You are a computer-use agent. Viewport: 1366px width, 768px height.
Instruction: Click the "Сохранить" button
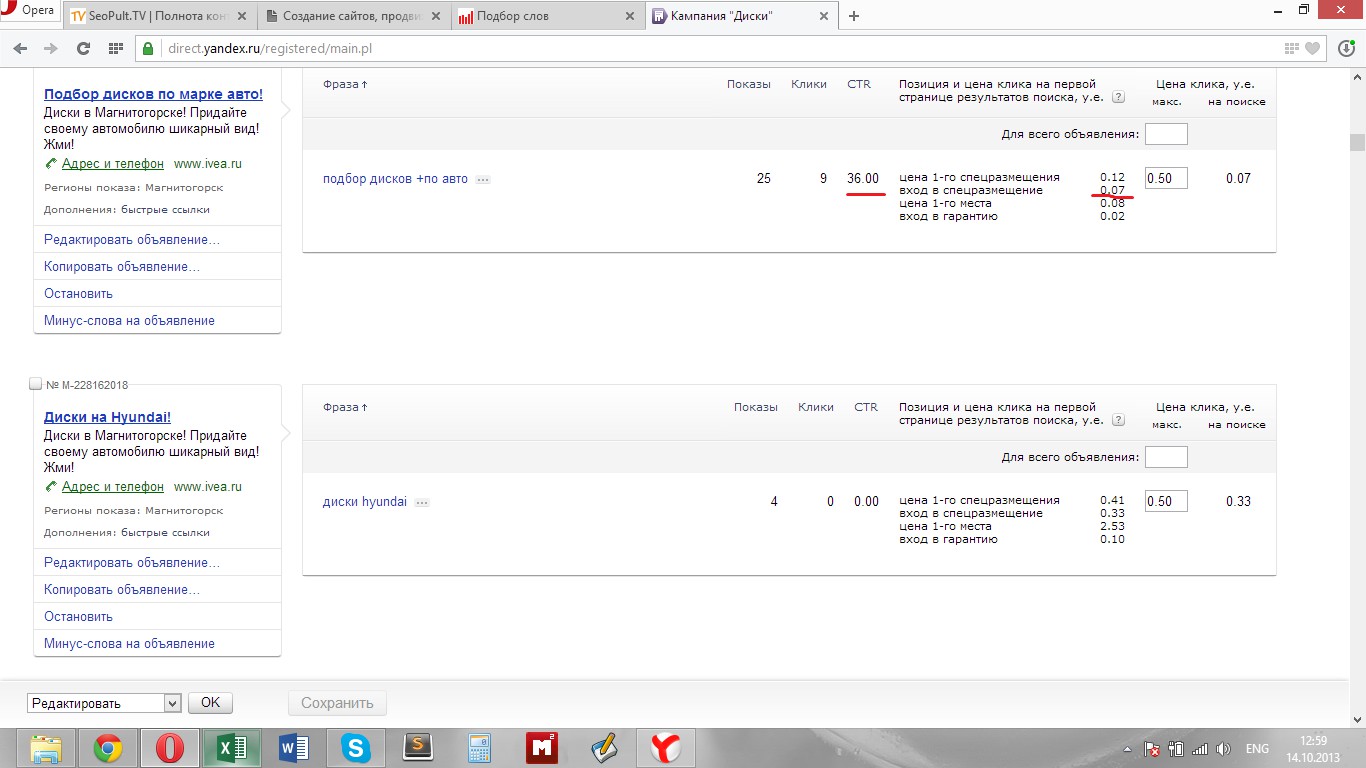click(x=337, y=703)
